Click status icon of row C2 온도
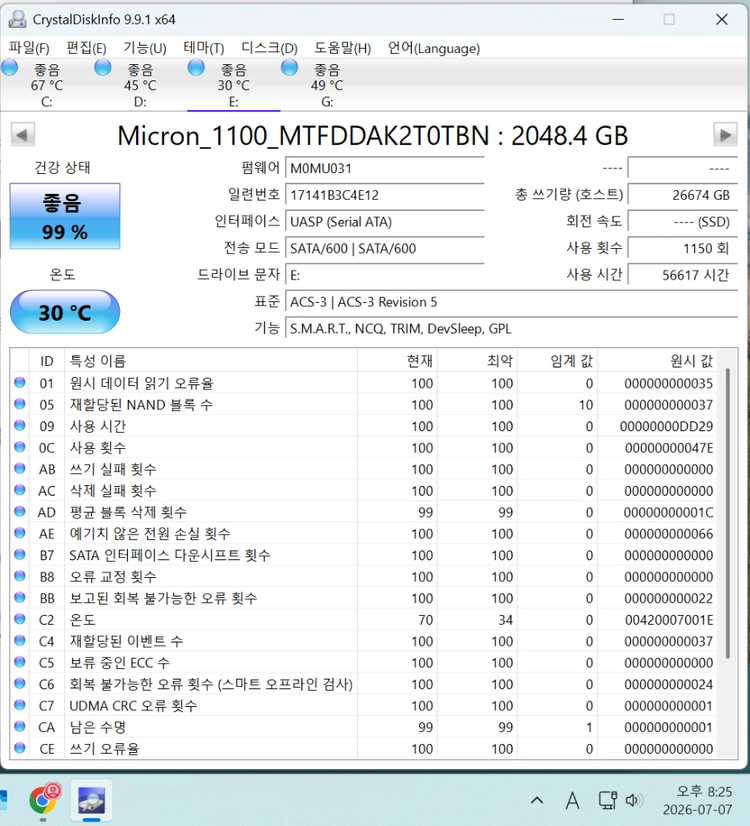This screenshot has height=826, width=750. tap(20, 619)
